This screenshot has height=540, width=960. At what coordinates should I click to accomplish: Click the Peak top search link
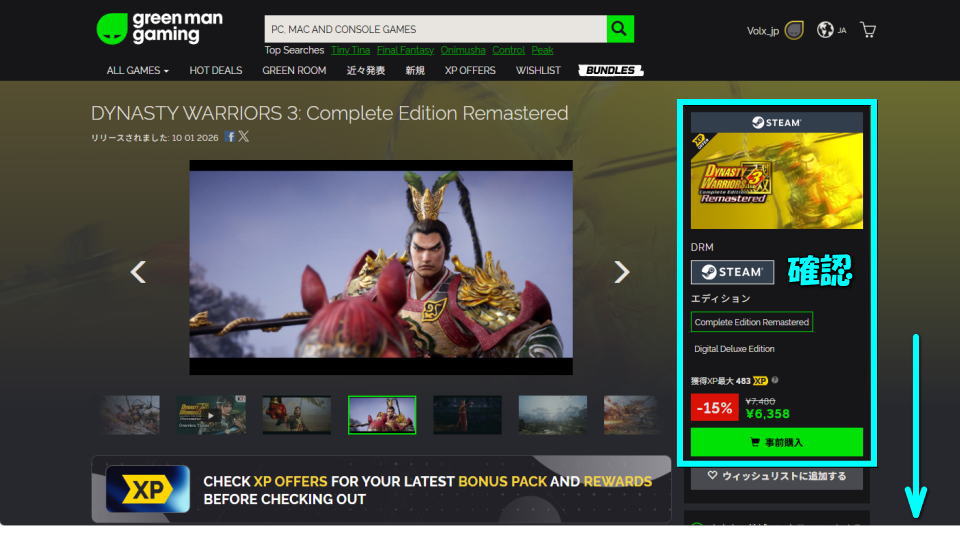pos(542,50)
